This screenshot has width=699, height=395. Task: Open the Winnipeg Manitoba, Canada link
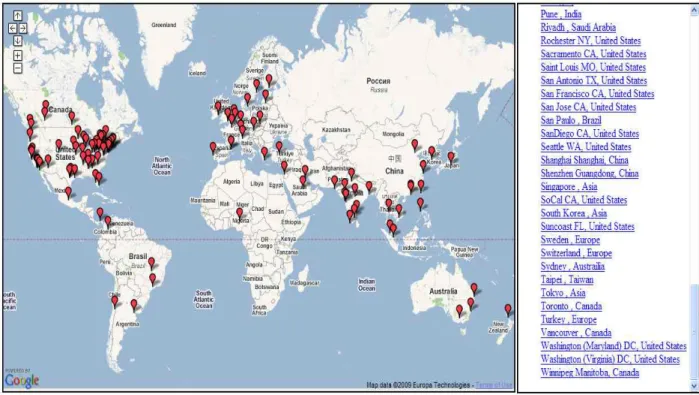(x=590, y=373)
